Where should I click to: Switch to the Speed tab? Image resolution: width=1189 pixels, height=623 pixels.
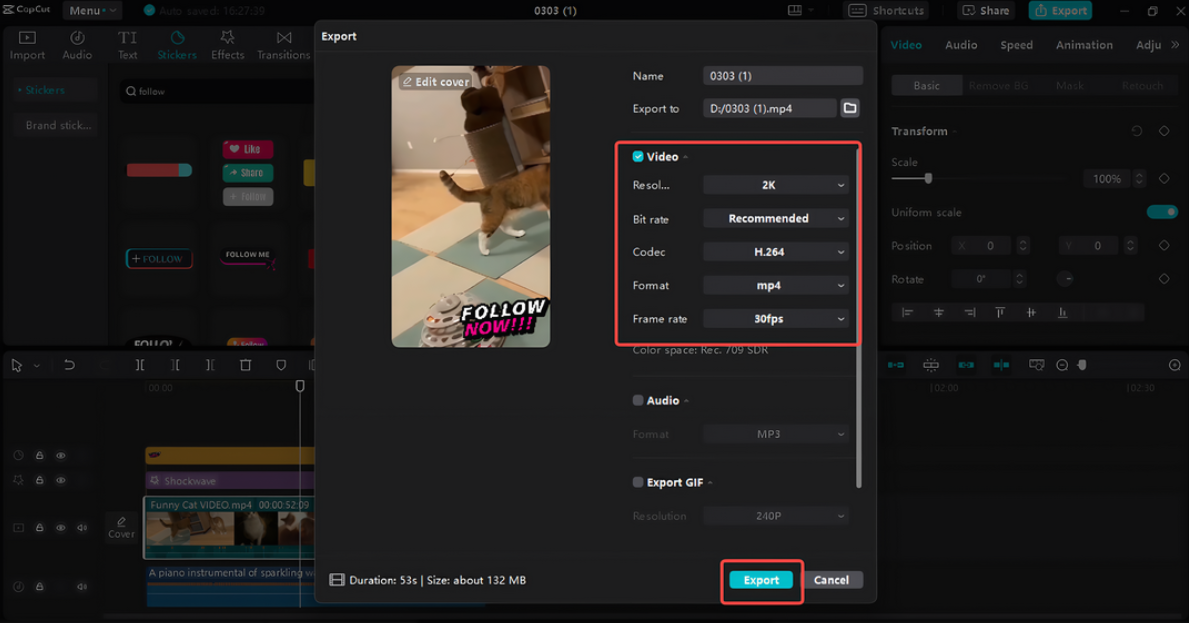click(x=1016, y=45)
